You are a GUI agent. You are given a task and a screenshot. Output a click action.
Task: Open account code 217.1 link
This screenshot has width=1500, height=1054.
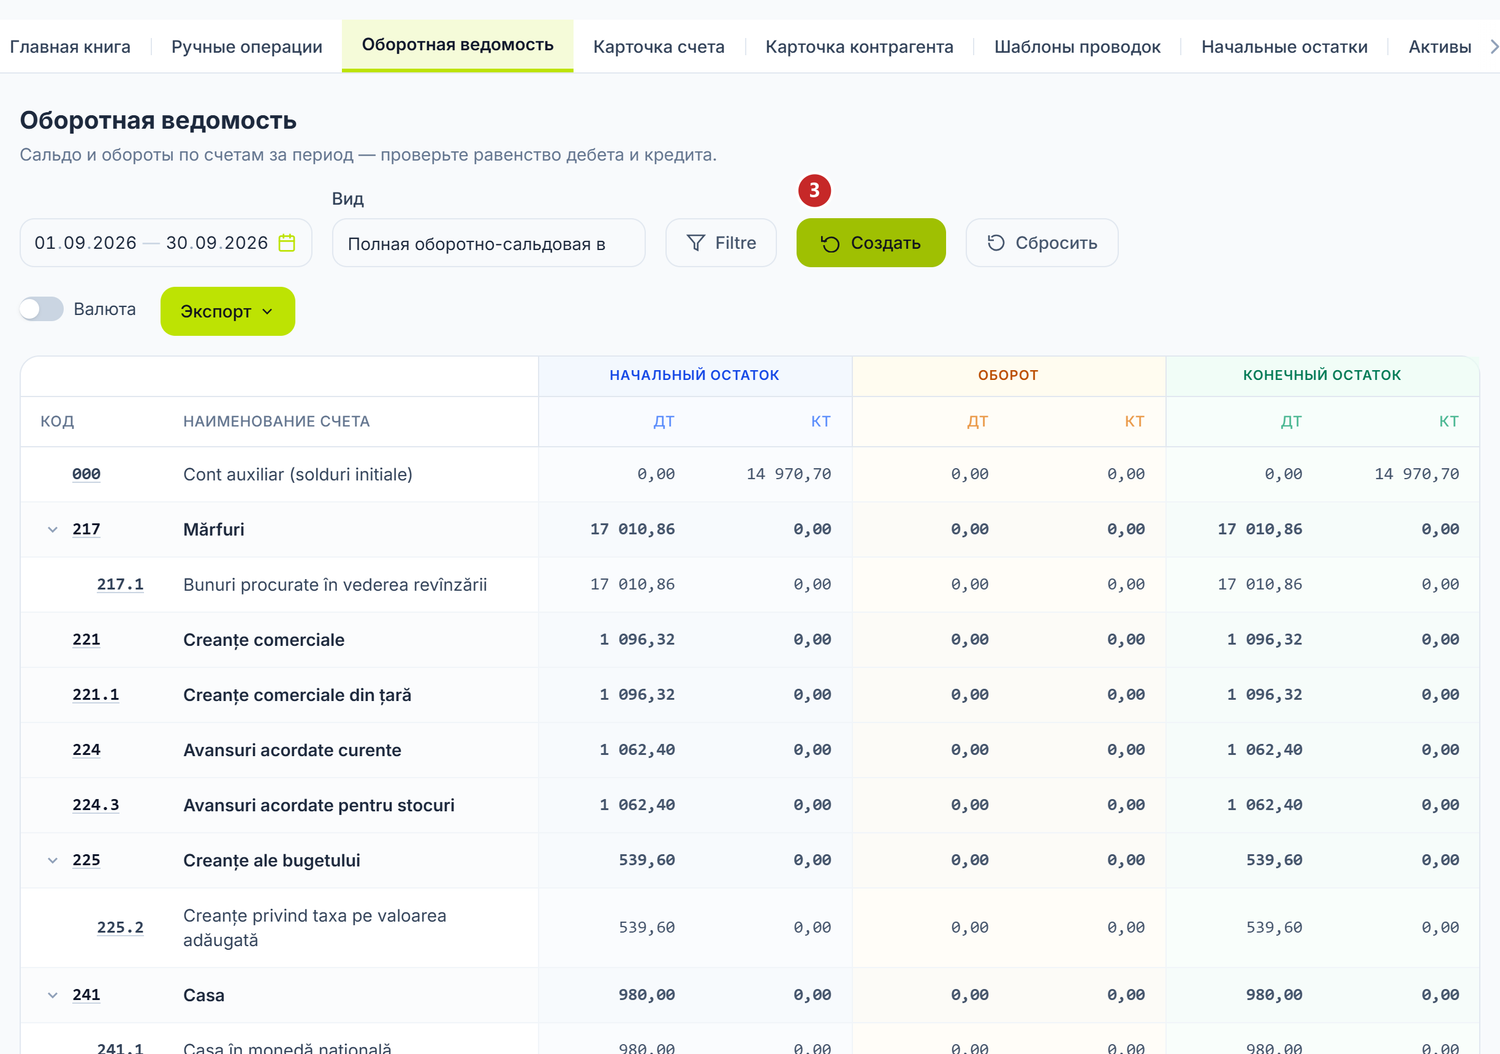coord(120,584)
